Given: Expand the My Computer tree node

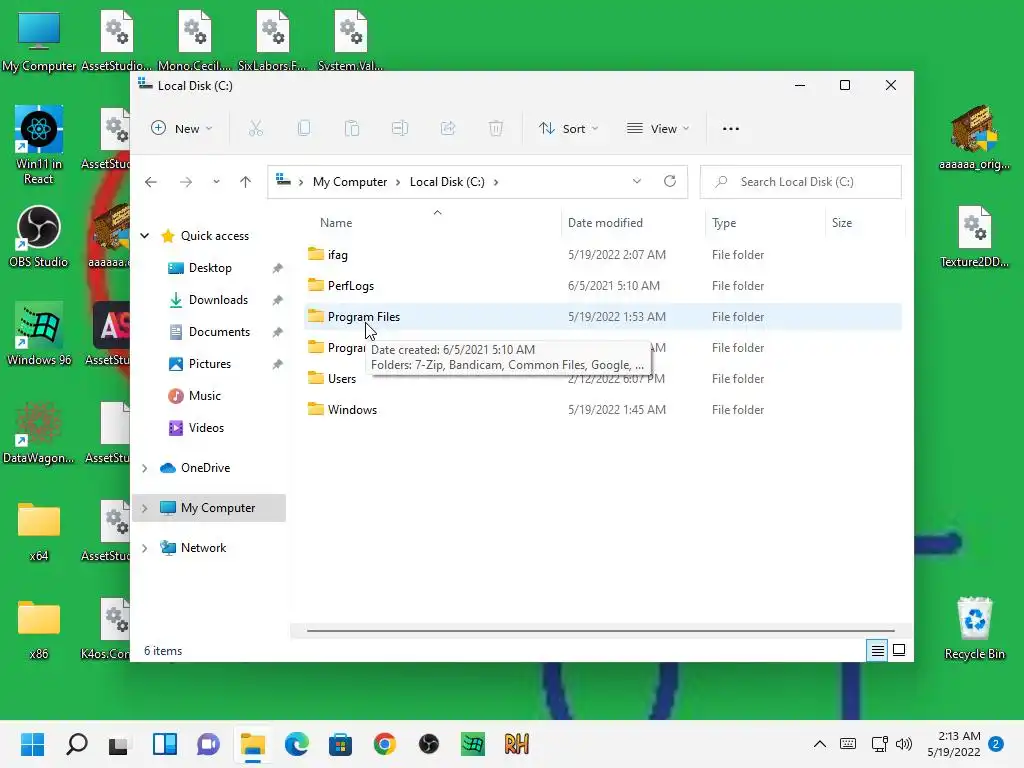Looking at the screenshot, I should (145, 508).
